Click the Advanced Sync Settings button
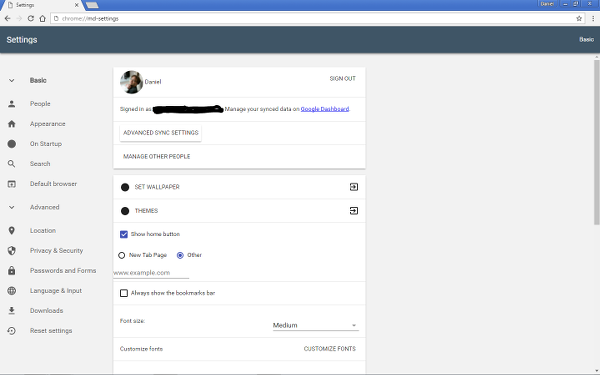 (161, 133)
